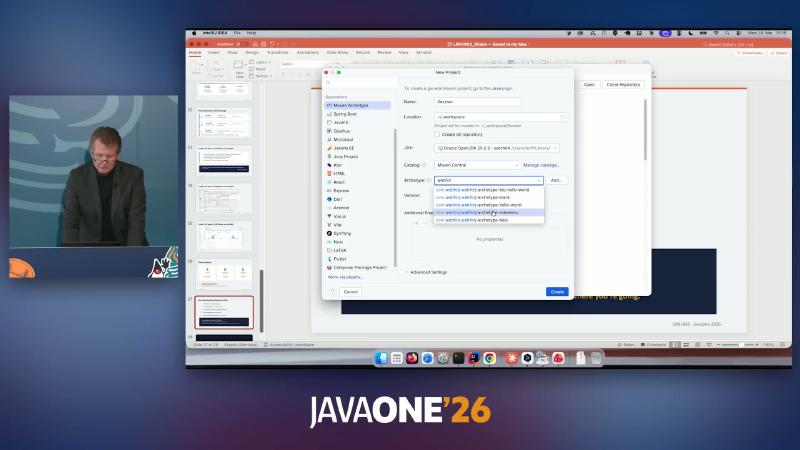Select the Maven Archetype generator
Image resolution: width=800 pixels, height=450 pixels.
(358, 106)
